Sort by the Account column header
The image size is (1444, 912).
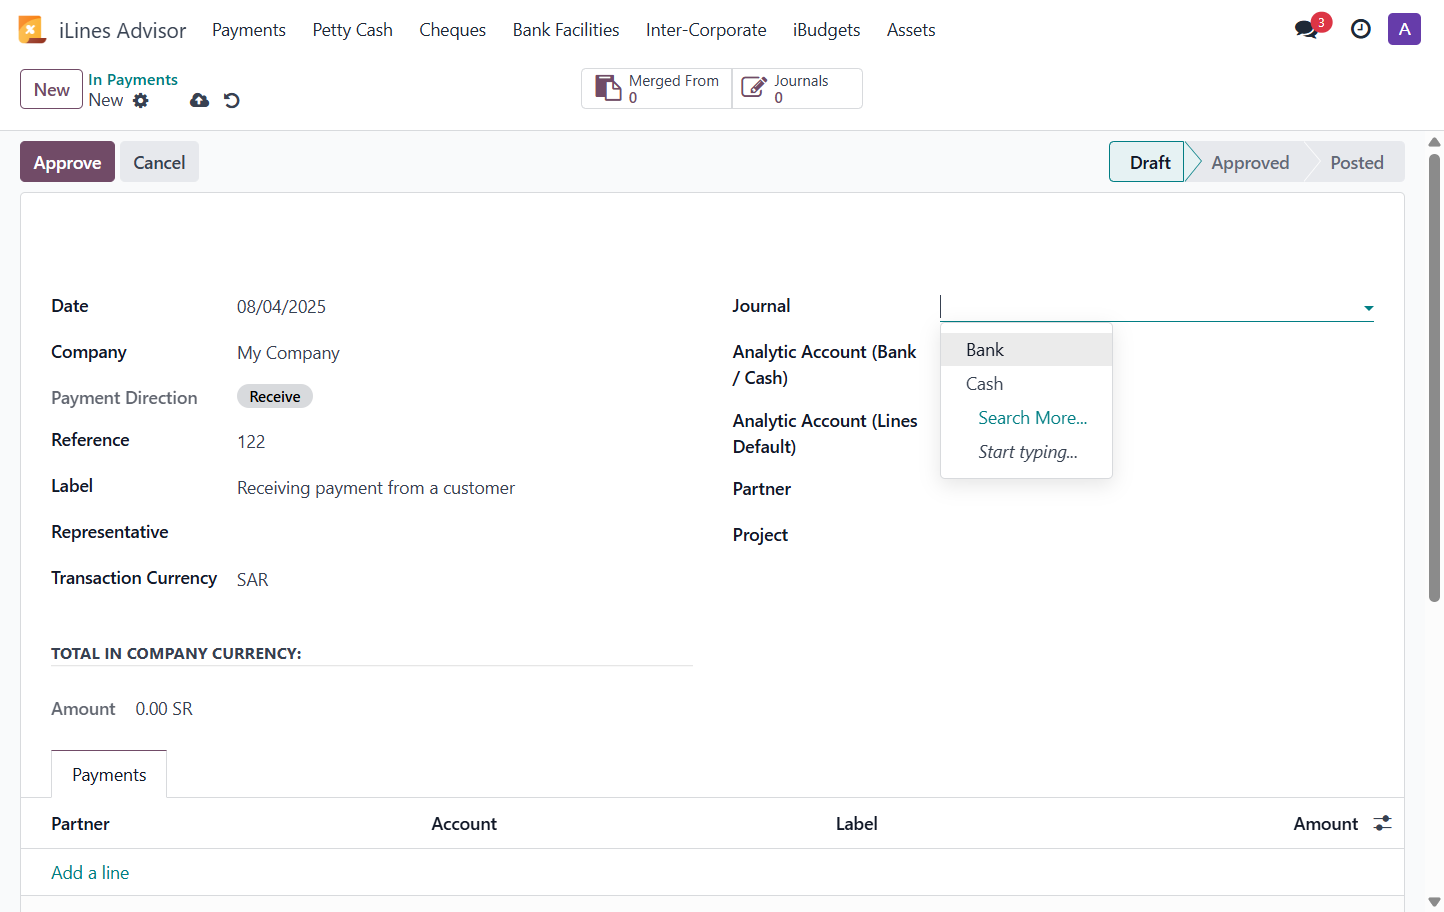[x=464, y=823]
